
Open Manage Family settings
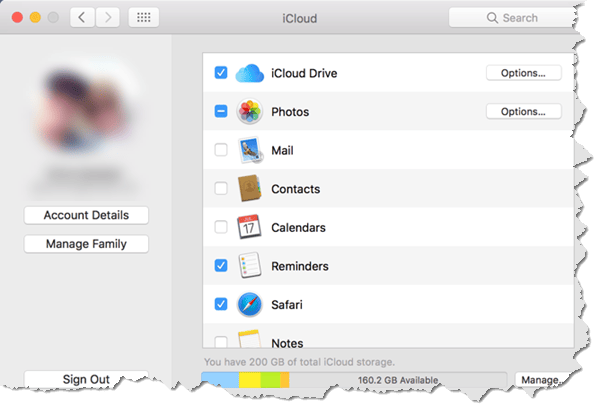(86, 244)
